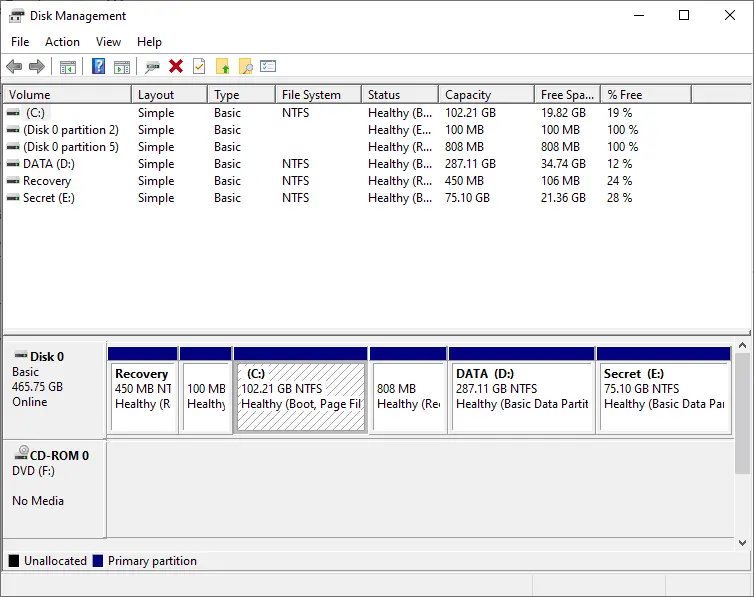
Task: Open the Action menu
Action: click(63, 42)
